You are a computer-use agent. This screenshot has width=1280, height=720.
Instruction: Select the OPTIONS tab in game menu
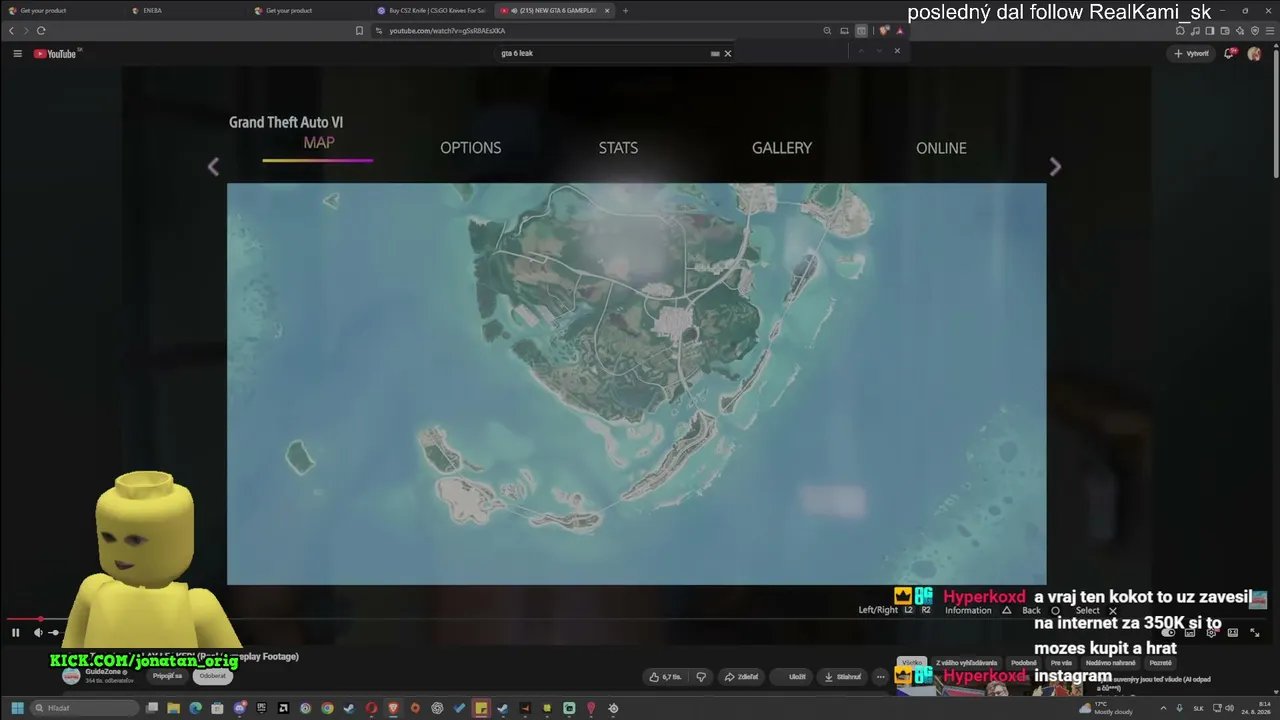(470, 148)
